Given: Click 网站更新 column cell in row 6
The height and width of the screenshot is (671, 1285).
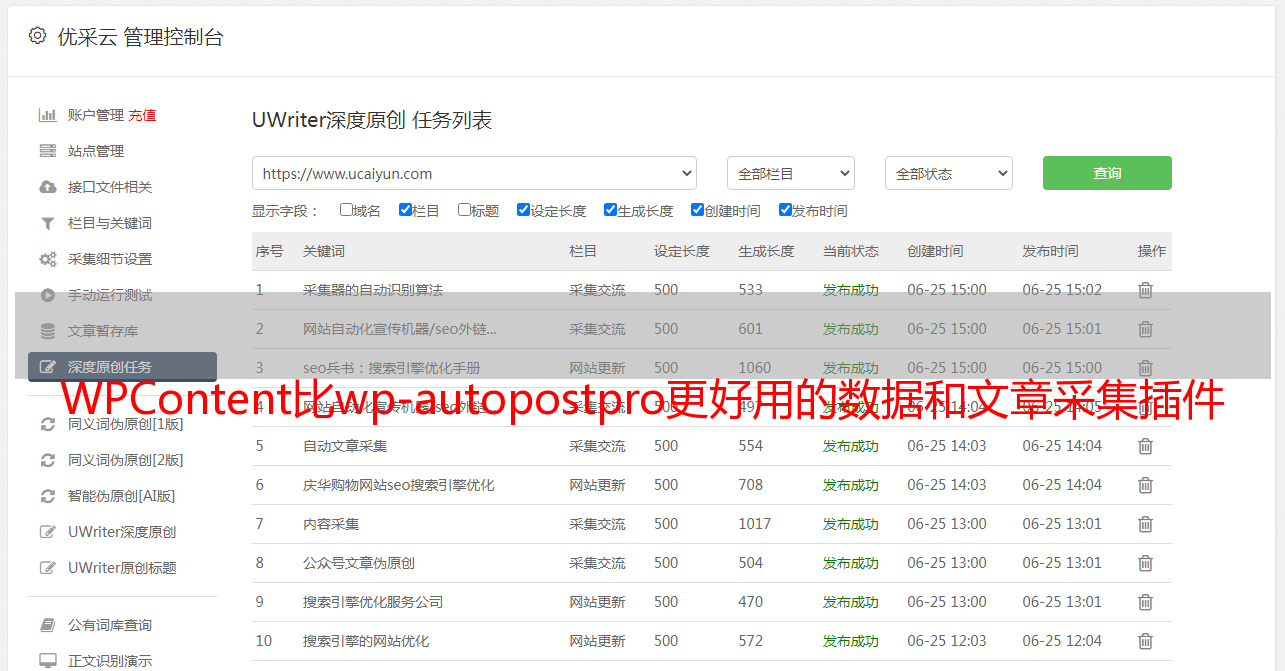Looking at the screenshot, I should coord(598,485).
